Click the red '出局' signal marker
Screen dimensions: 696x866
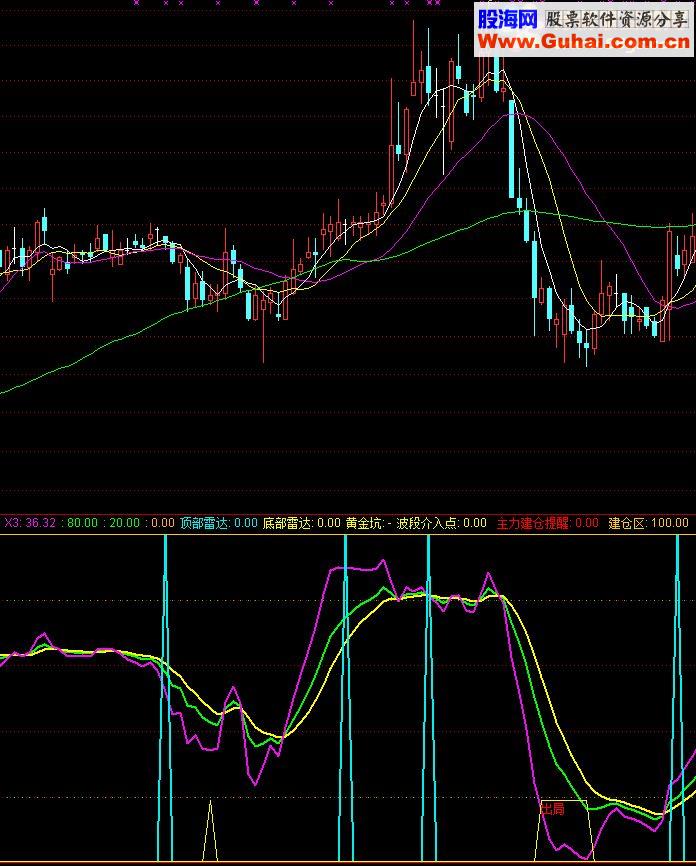pos(552,809)
